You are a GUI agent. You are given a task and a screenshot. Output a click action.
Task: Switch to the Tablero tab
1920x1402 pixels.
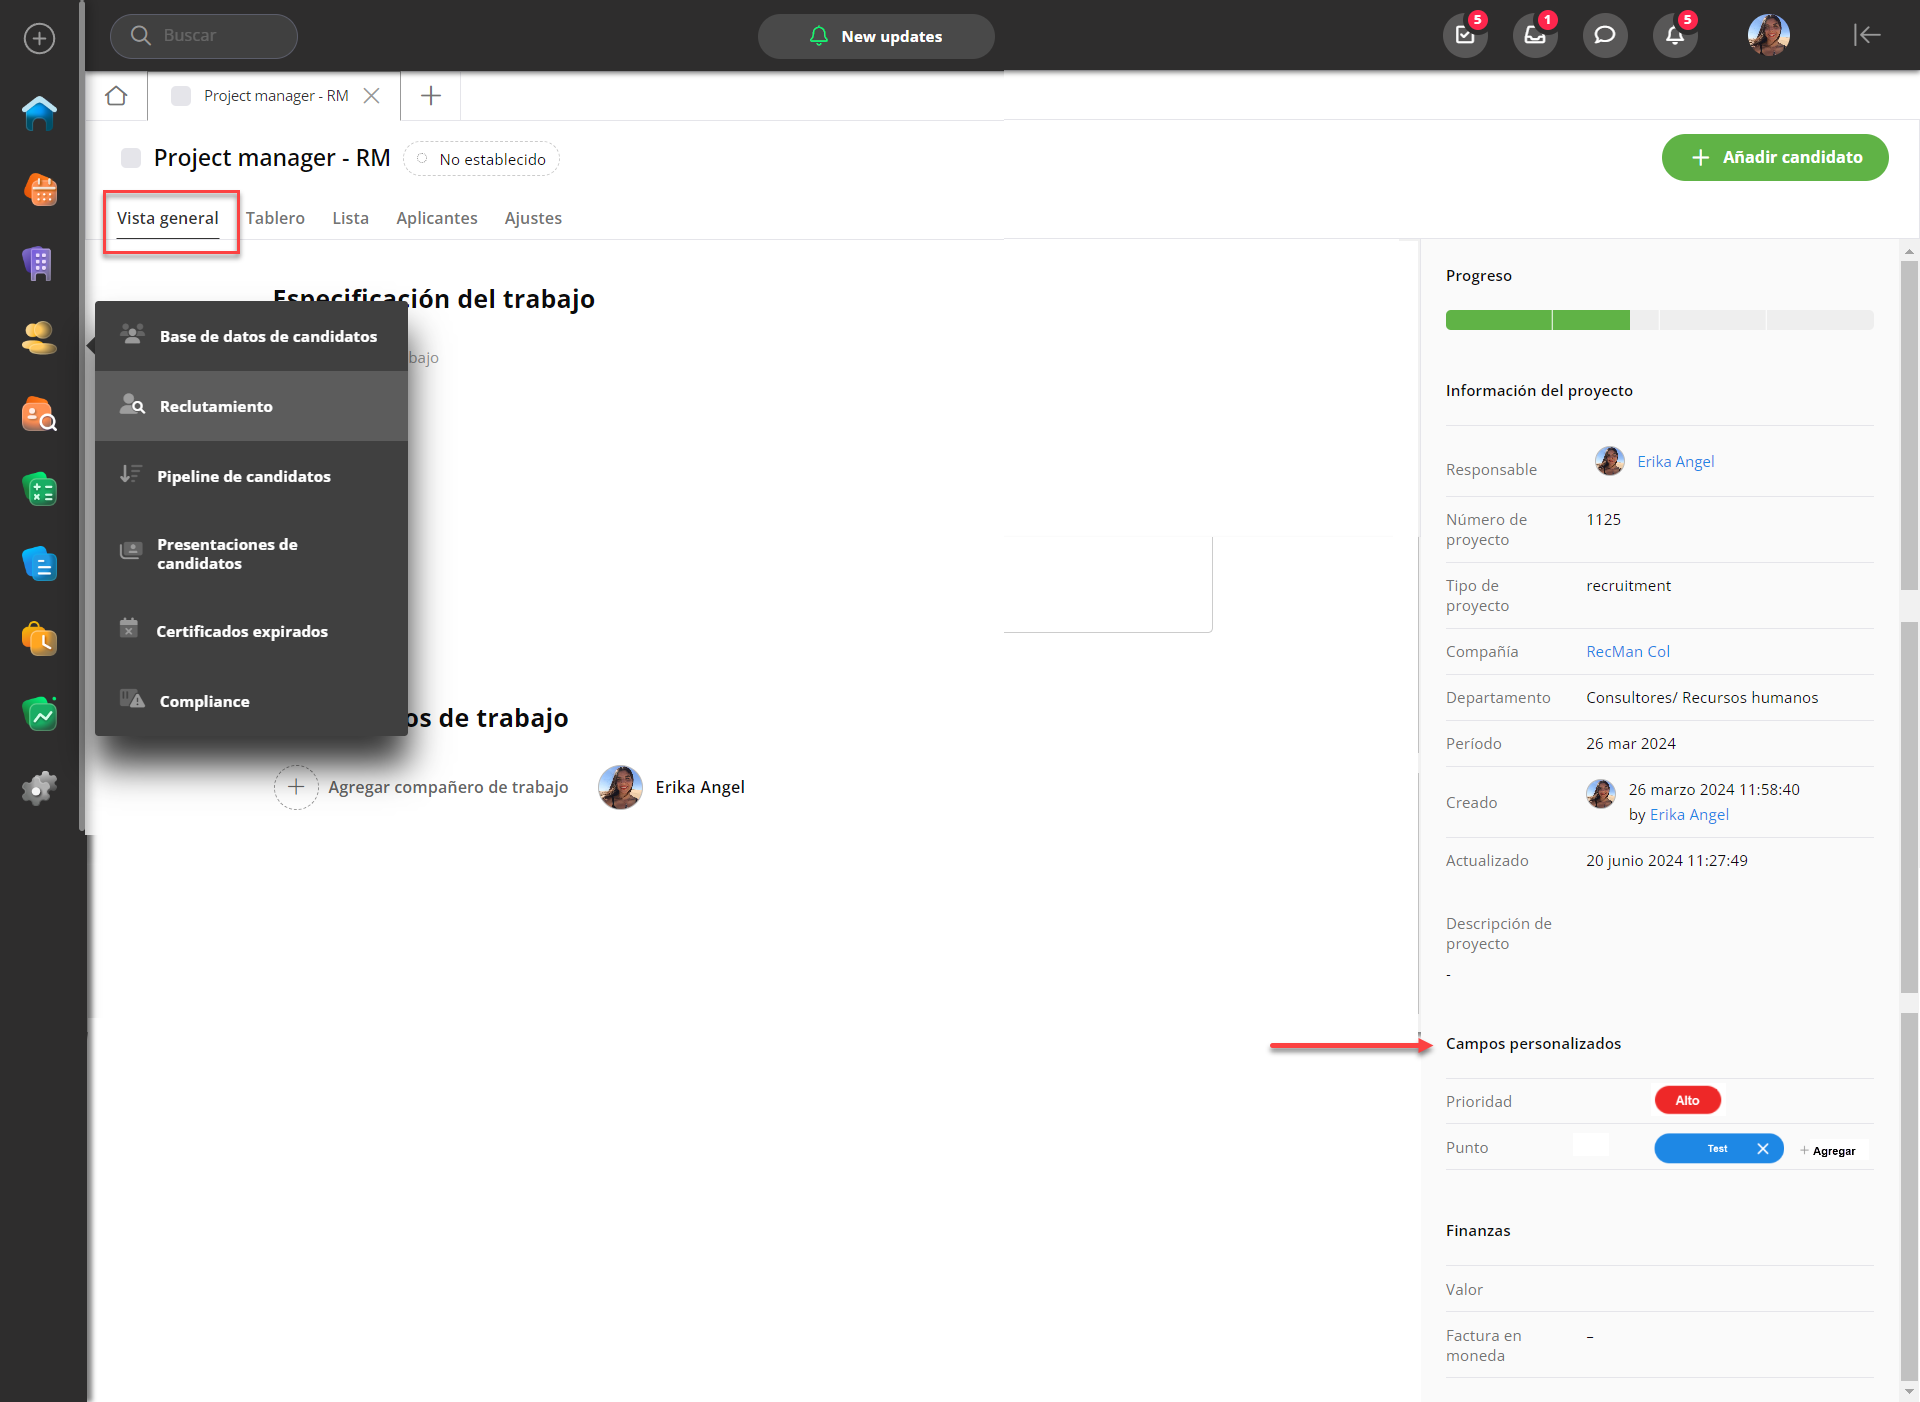coord(275,218)
